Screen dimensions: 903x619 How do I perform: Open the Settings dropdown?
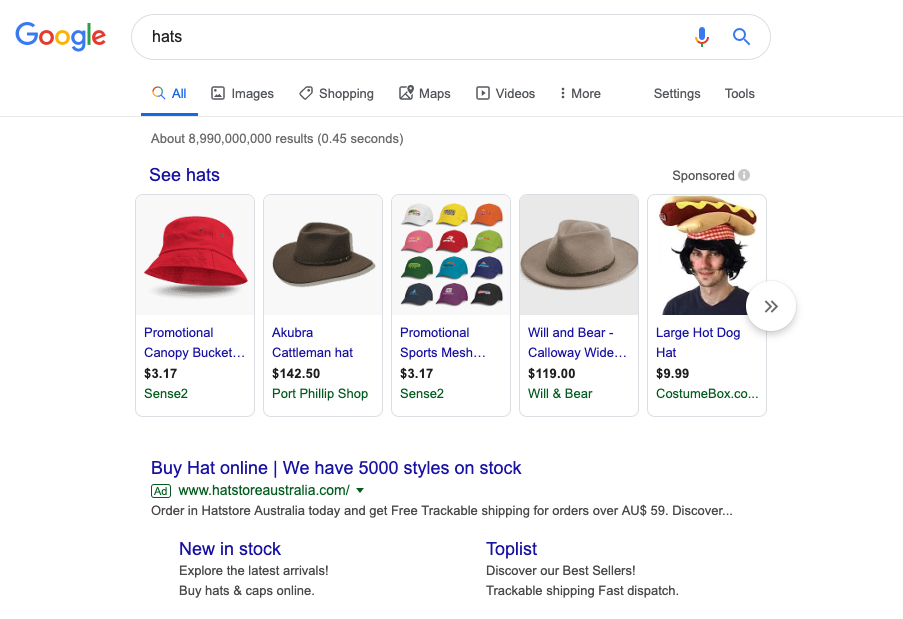(677, 93)
